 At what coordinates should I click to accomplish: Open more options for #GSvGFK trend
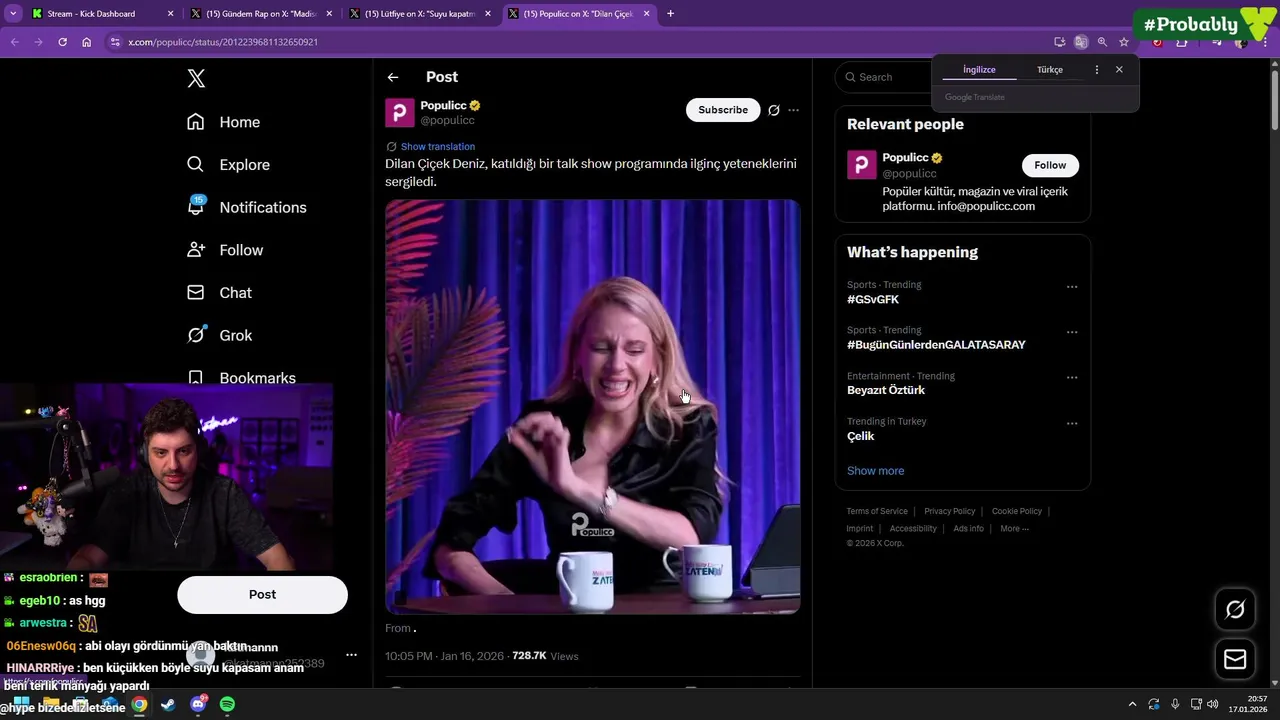pyautogui.click(x=1072, y=287)
